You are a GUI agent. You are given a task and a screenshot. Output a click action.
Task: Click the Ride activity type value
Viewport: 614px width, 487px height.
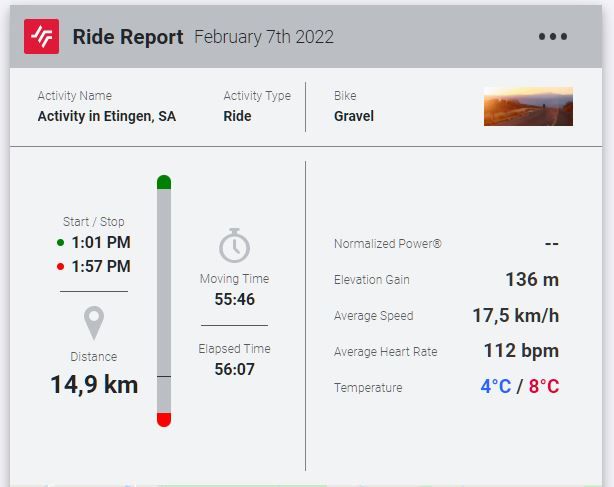click(237, 116)
